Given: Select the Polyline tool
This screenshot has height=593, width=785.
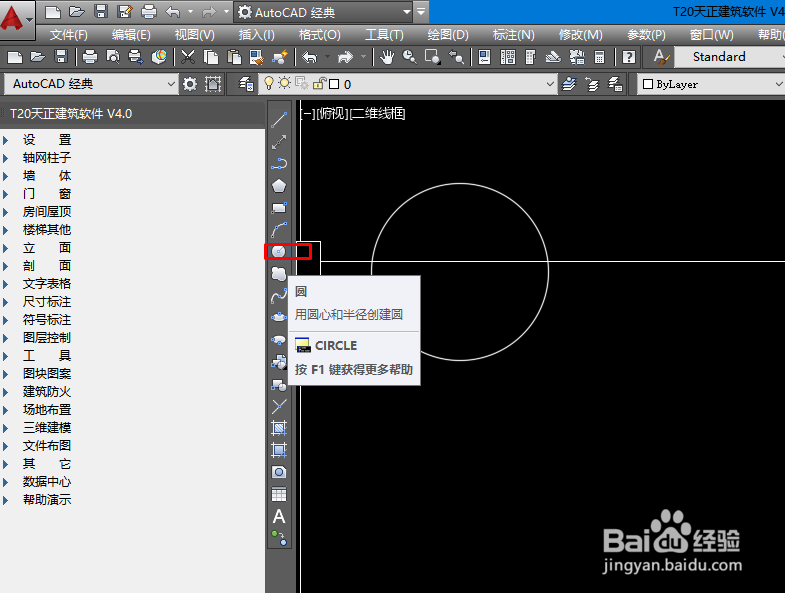Looking at the screenshot, I should click(x=279, y=164).
